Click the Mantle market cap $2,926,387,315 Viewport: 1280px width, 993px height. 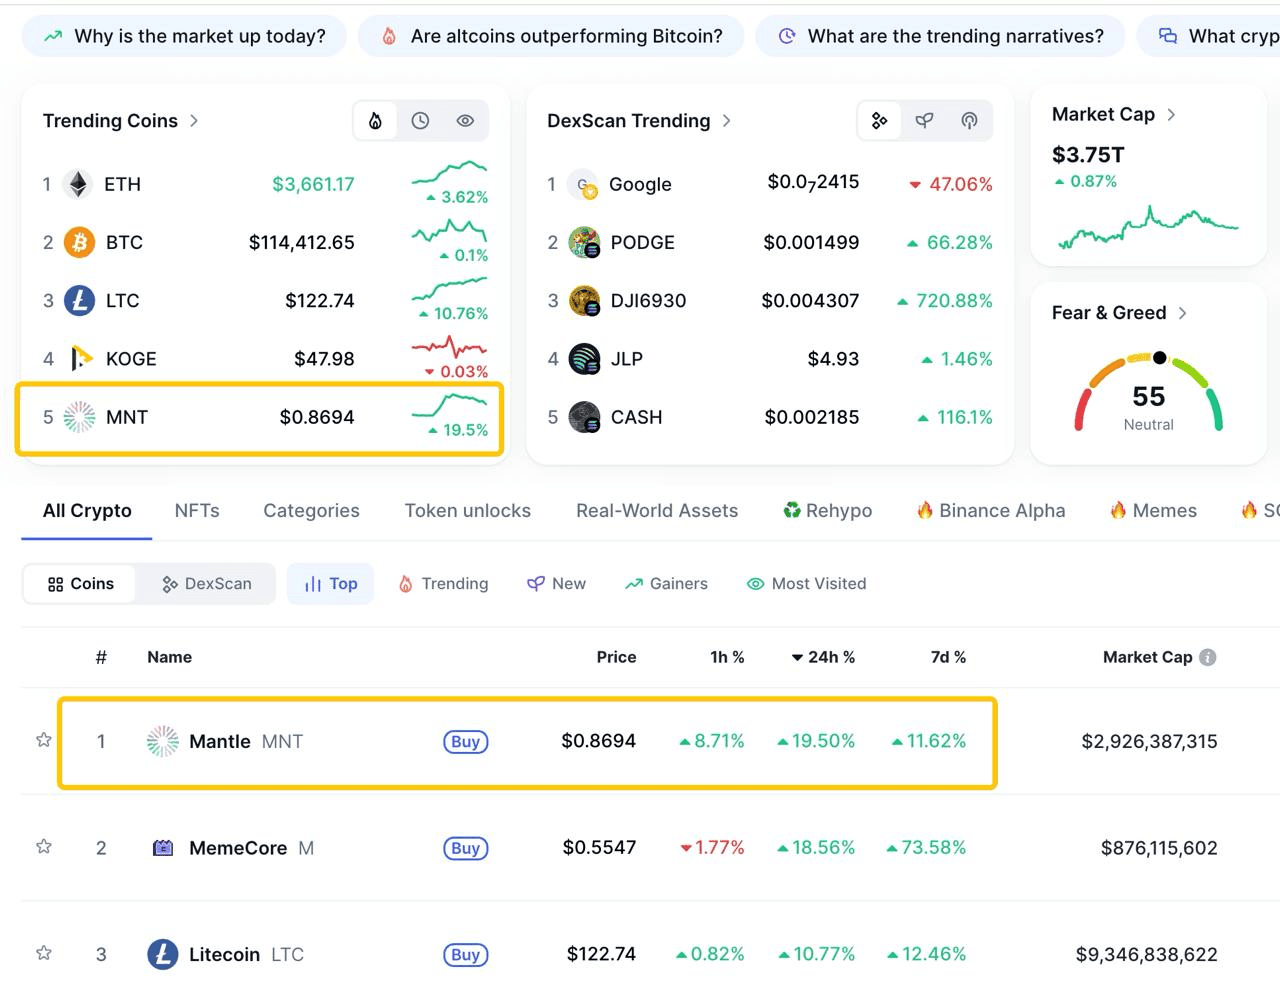click(1149, 741)
